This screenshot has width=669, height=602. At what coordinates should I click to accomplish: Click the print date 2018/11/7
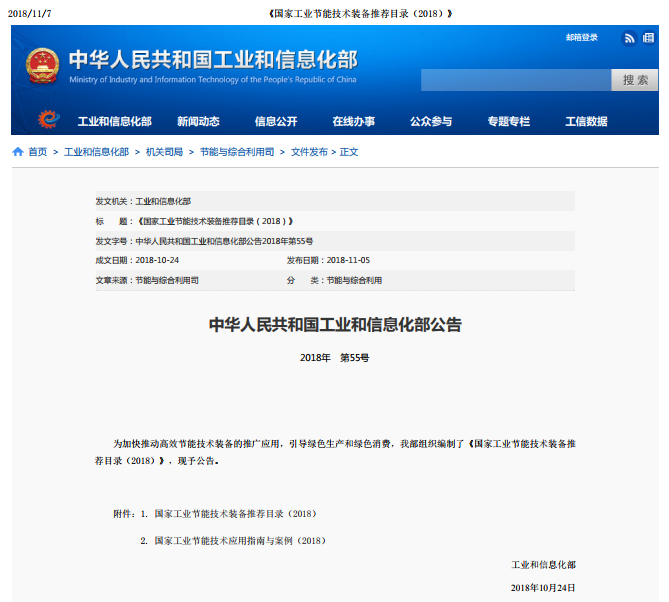tap(29, 14)
